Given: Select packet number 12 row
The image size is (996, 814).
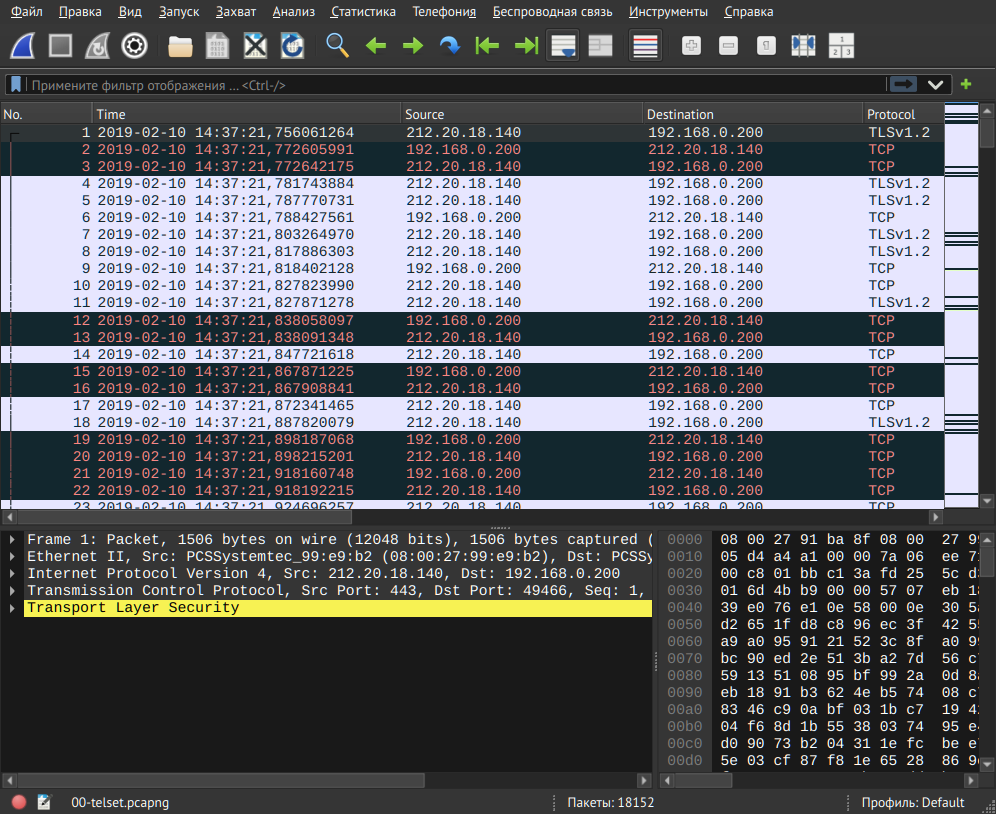Looking at the screenshot, I should (x=472, y=320).
